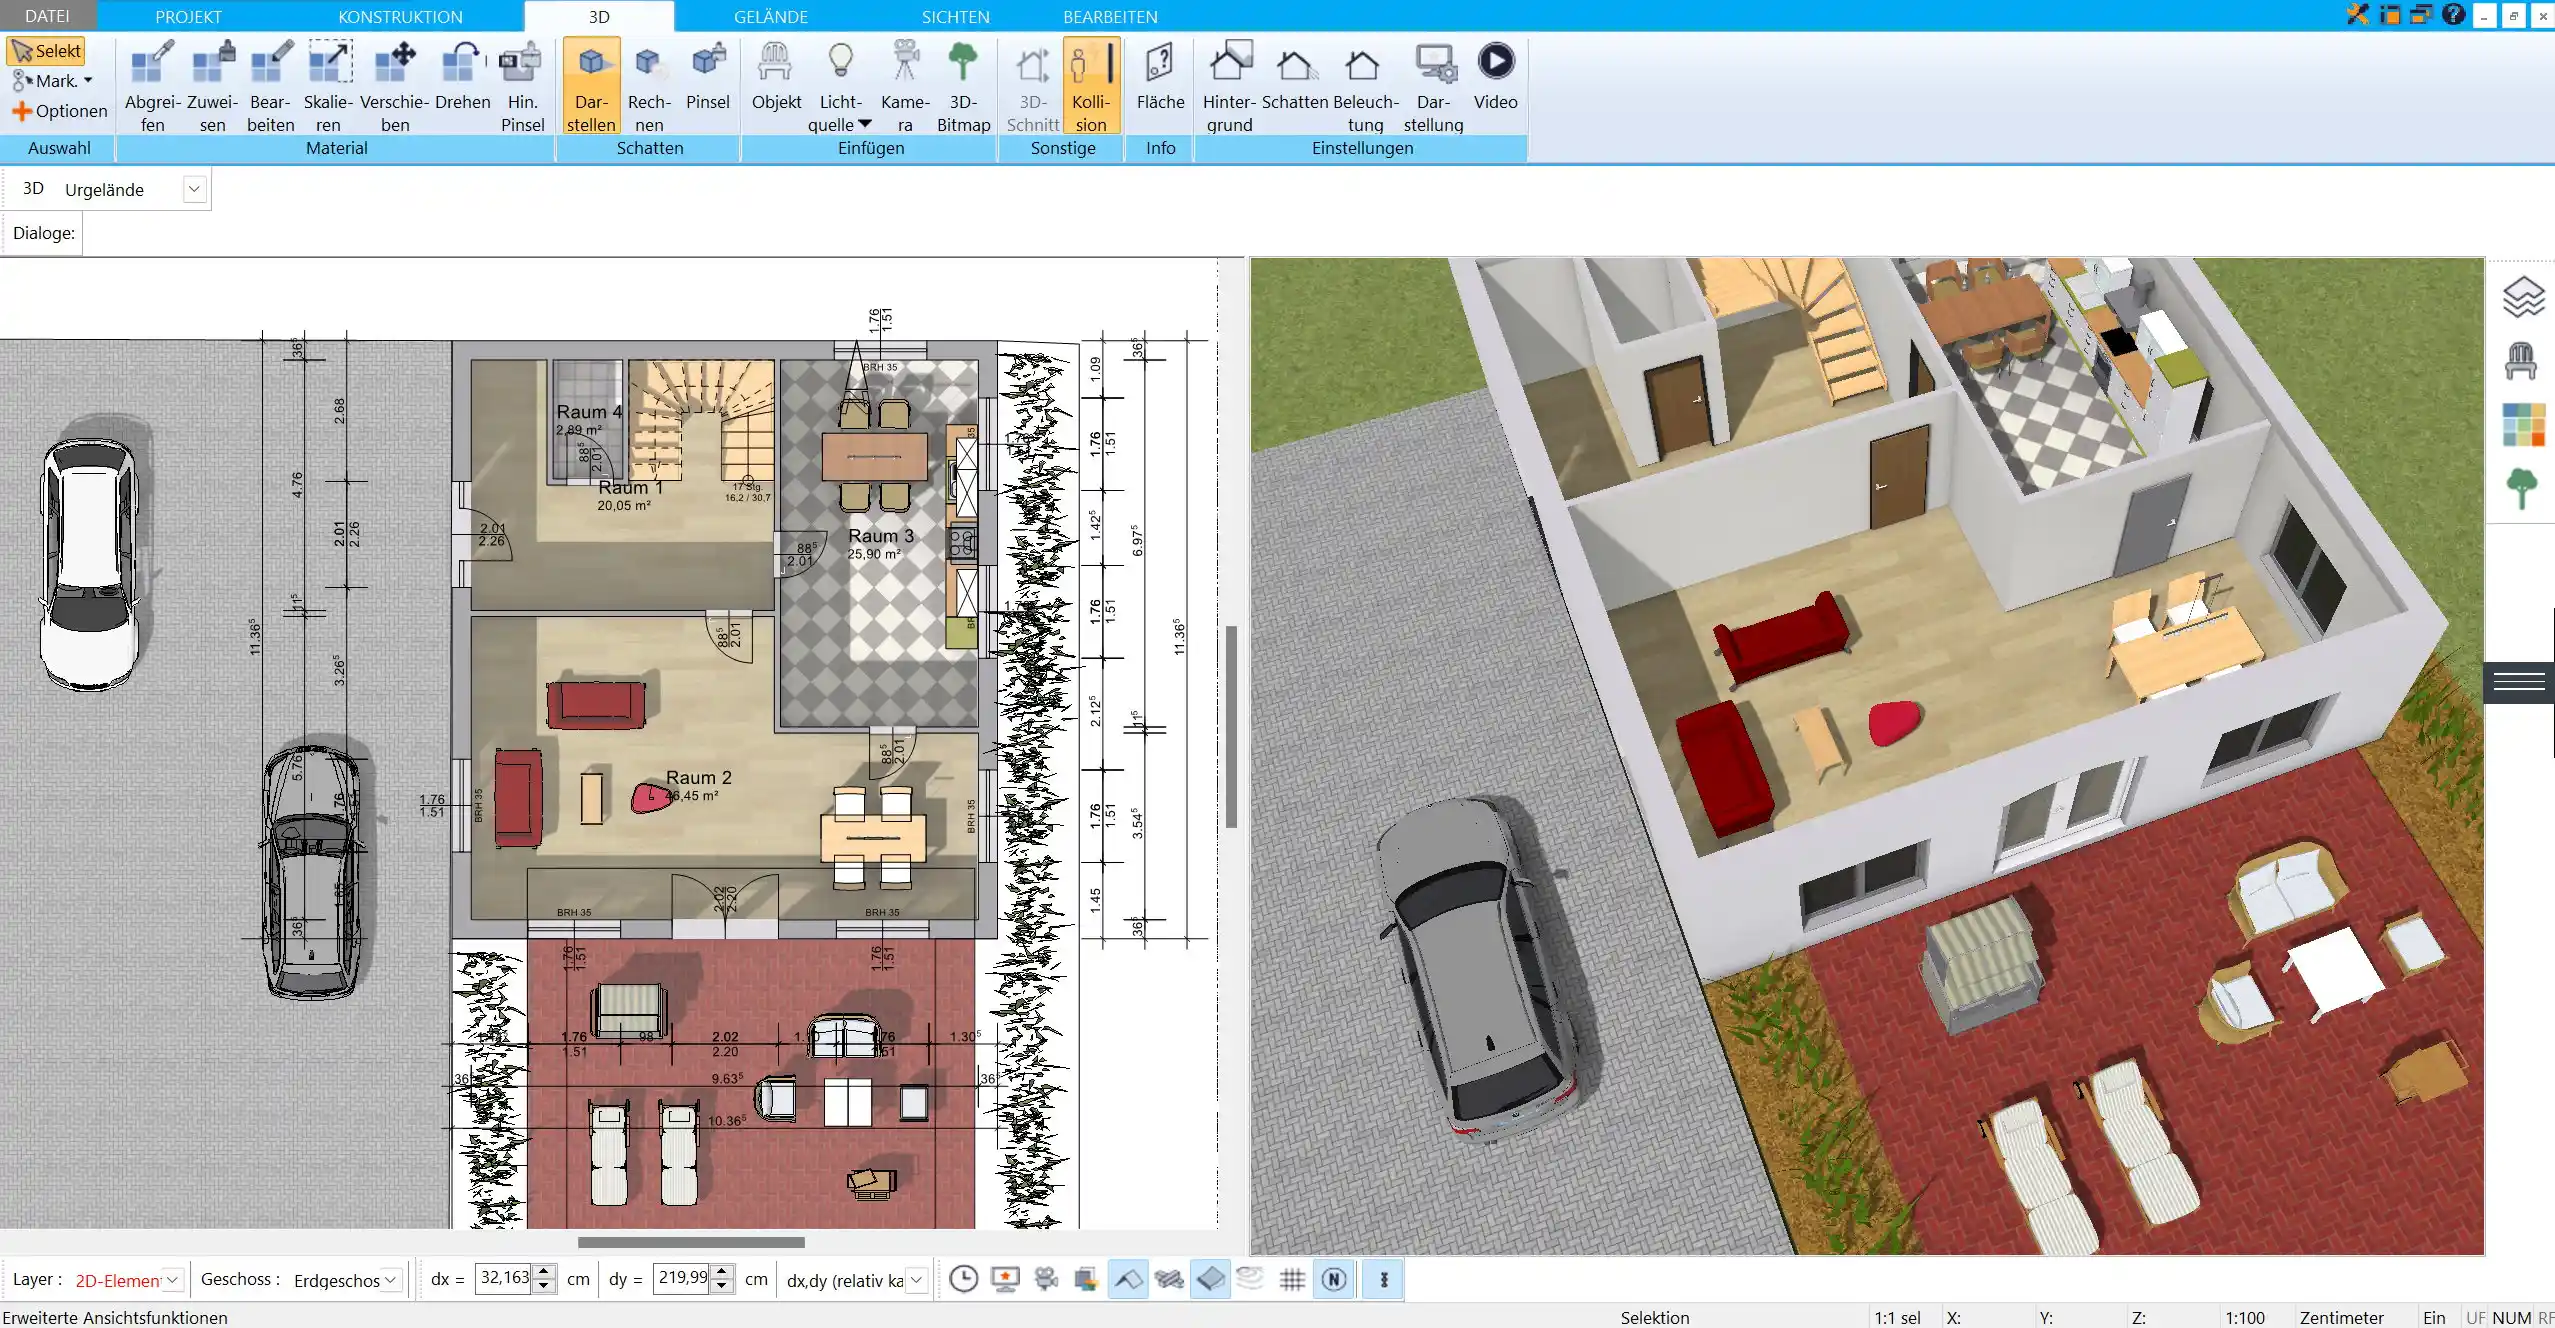Viewport: 2555px width, 1328px height.
Task: Open Darstellung settings
Action: click(x=1433, y=86)
